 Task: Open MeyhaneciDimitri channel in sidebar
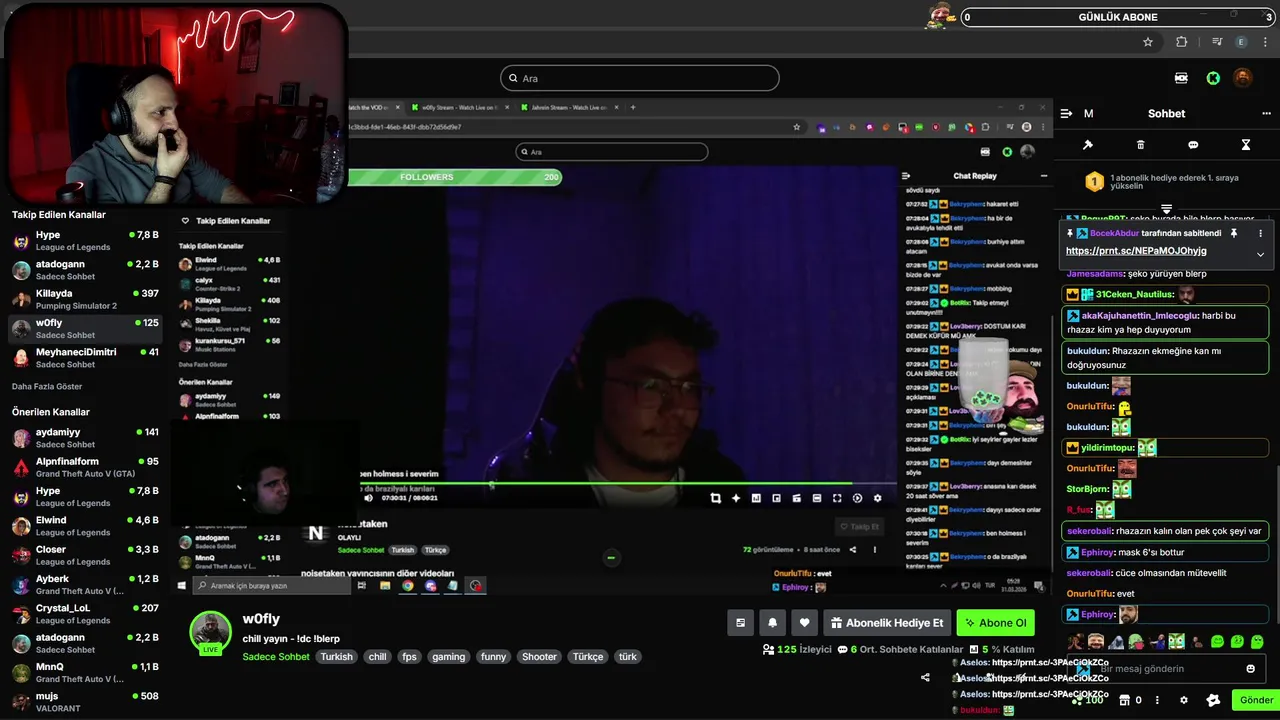coord(85,358)
